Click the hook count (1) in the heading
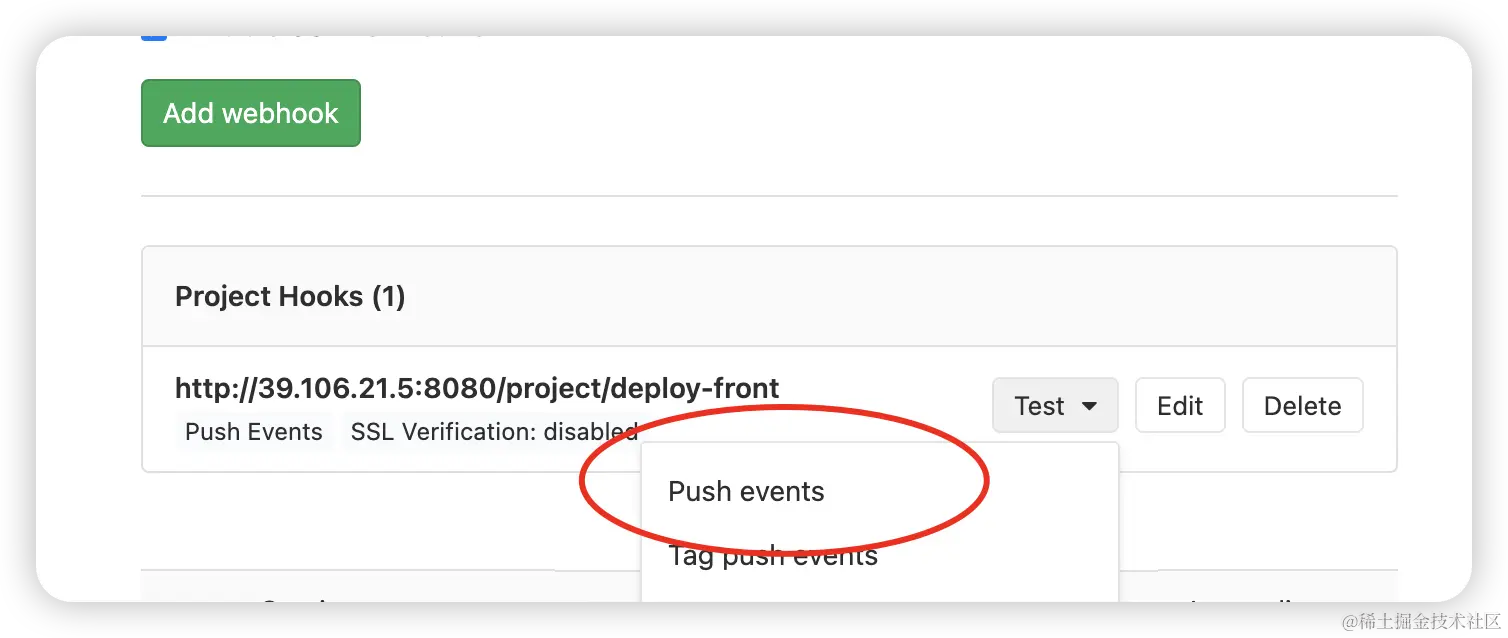The height and width of the screenshot is (638, 1508). click(388, 297)
